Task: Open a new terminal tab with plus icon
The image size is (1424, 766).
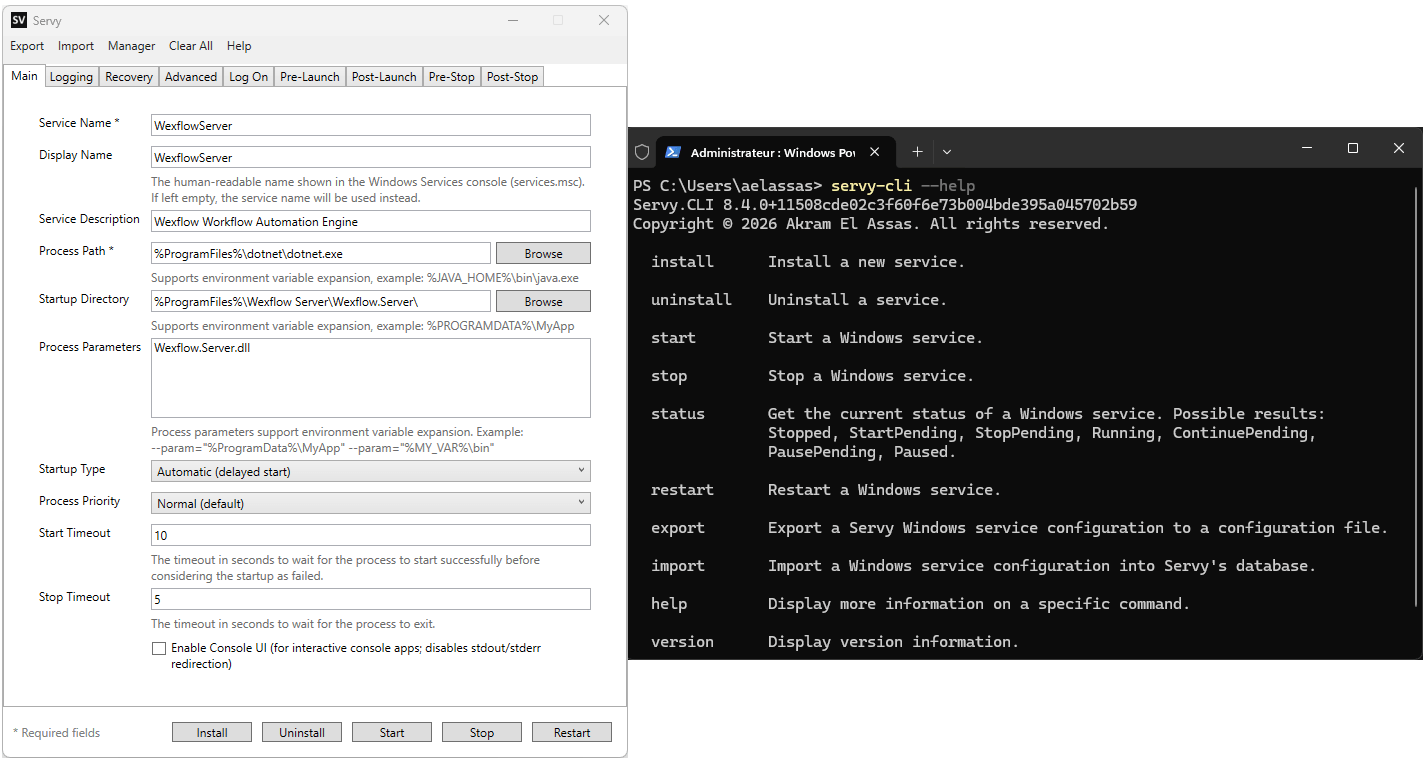Action: coord(917,152)
